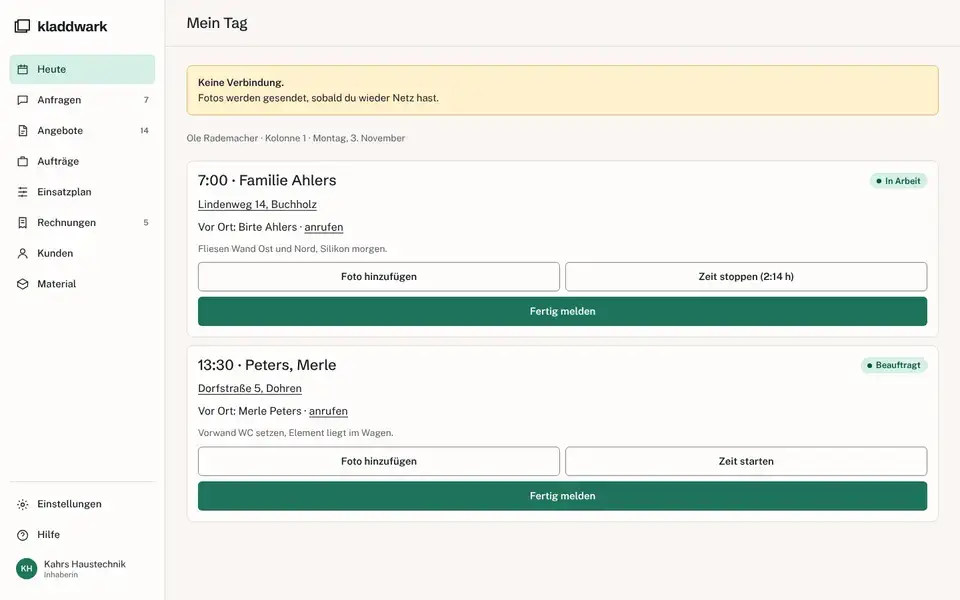Click the box icon beside Material
The image size is (960, 600).
(23, 283)
